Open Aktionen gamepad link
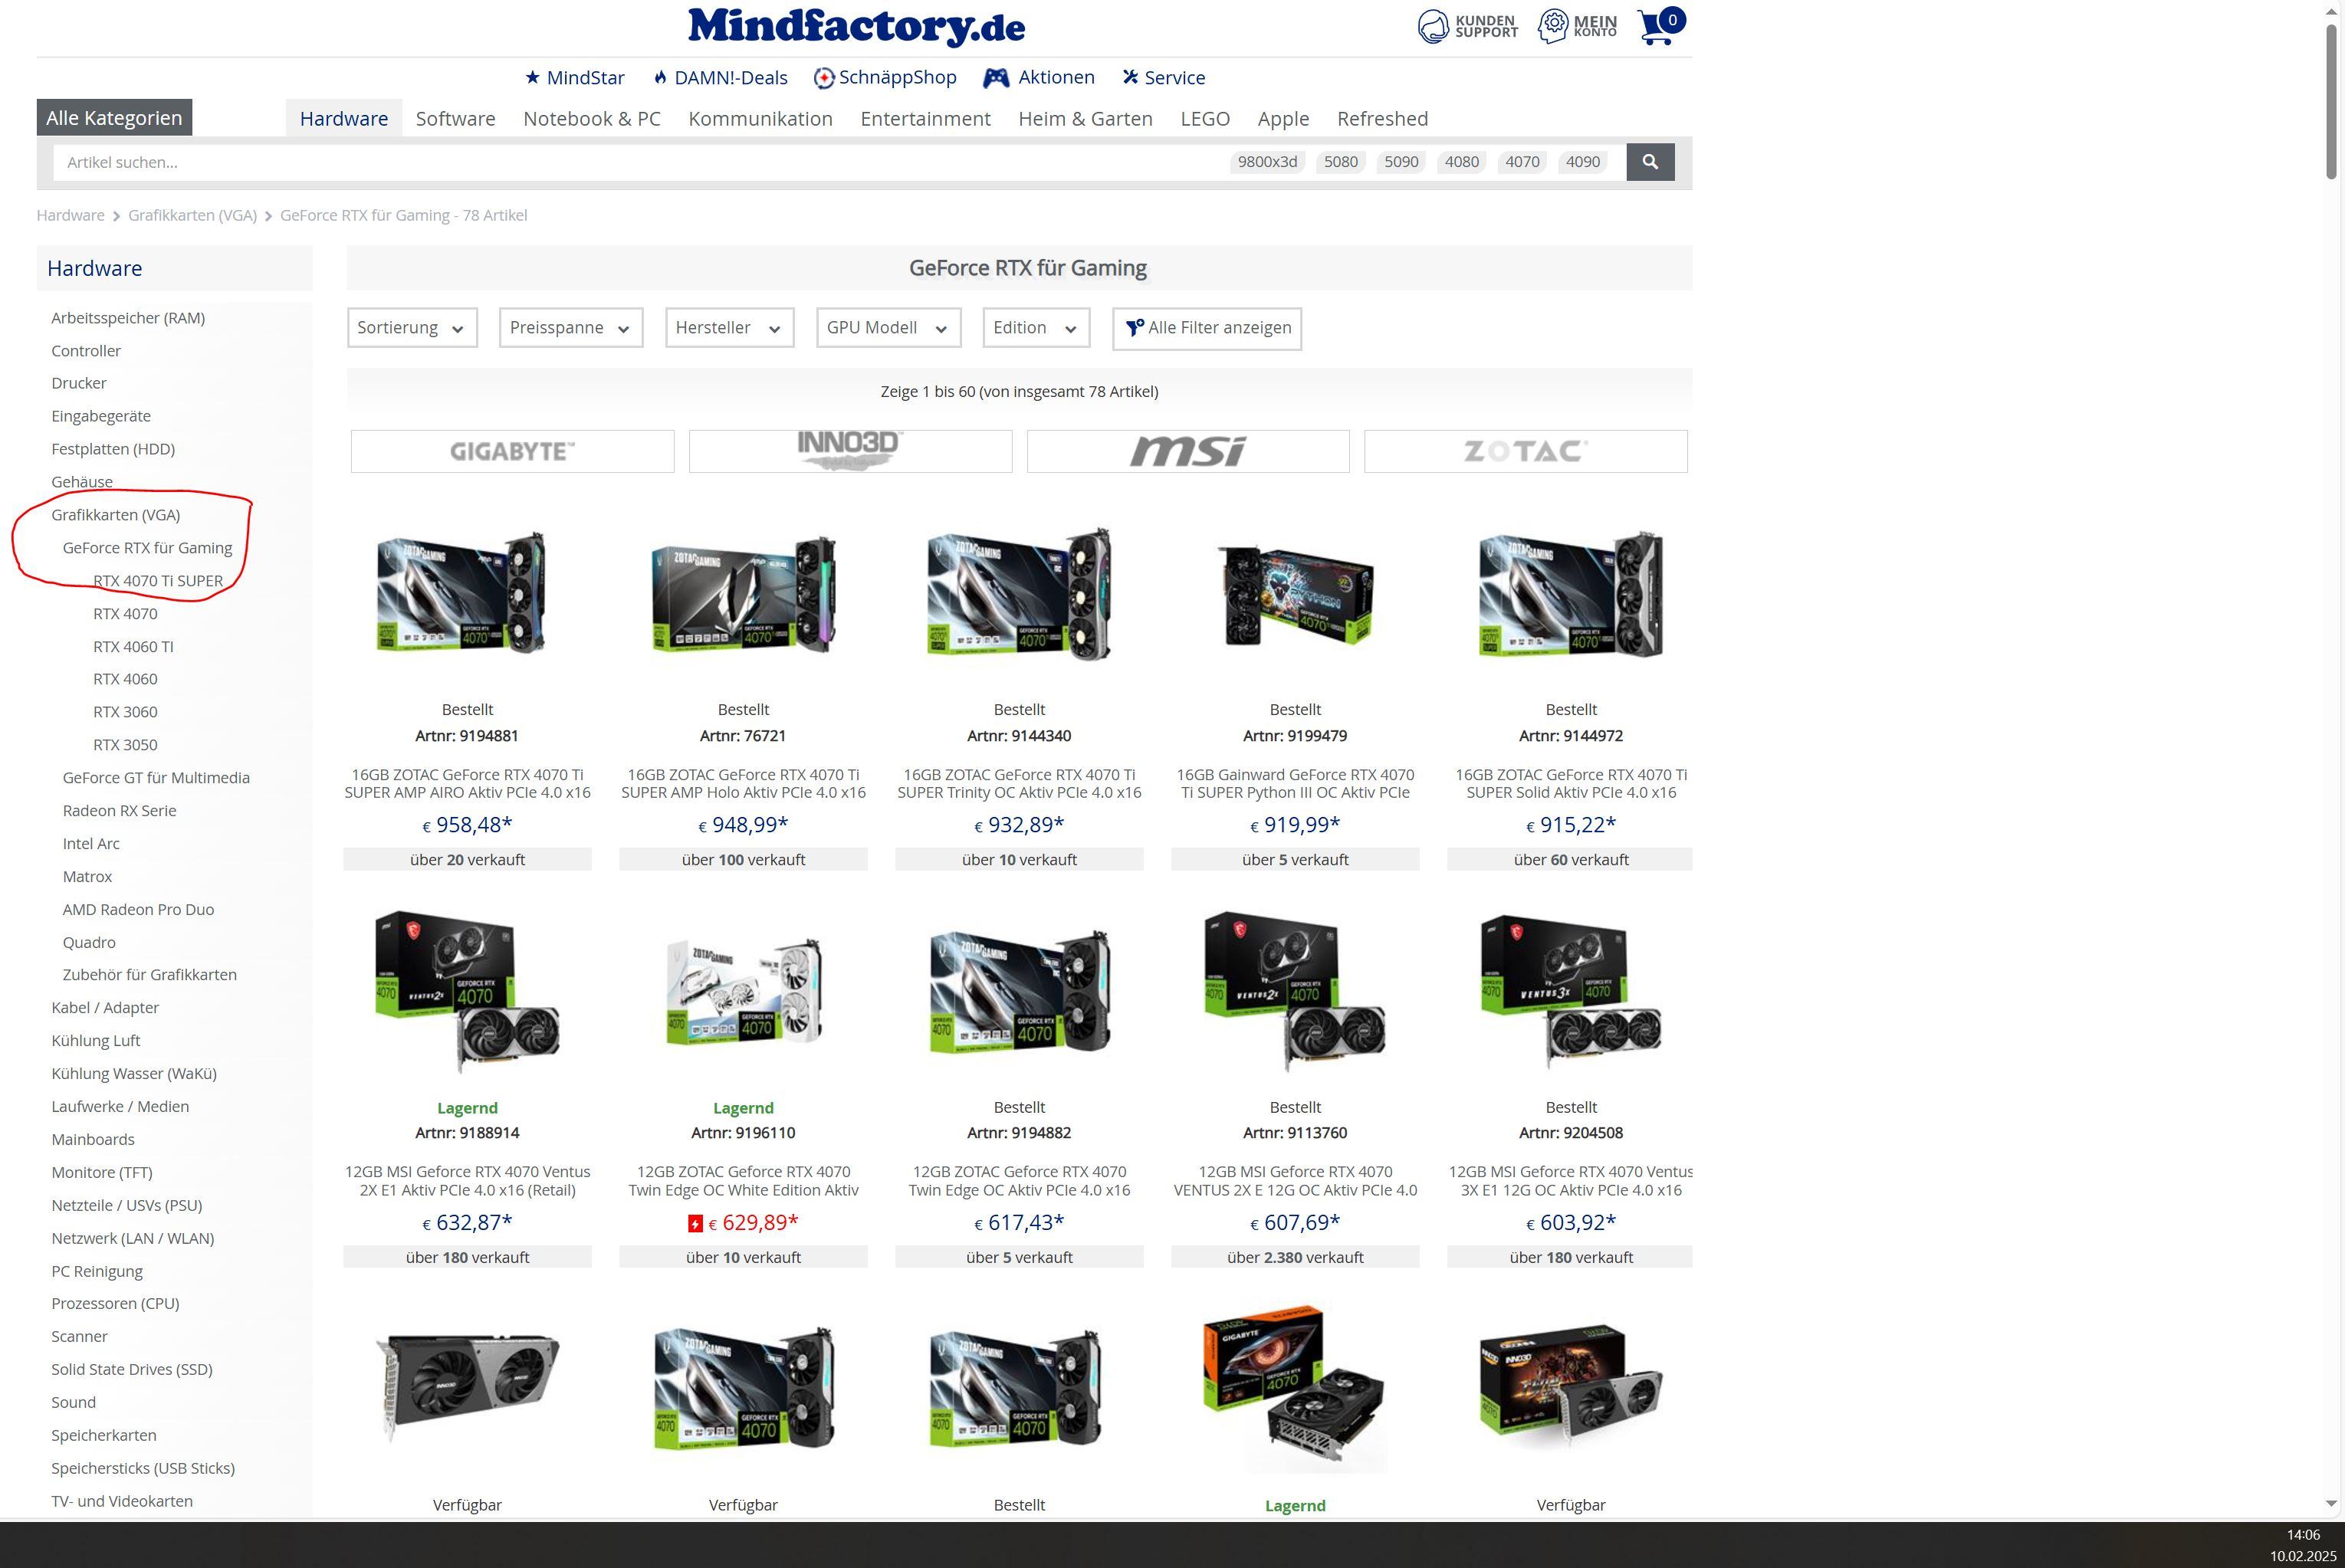2345x1568 pixels. click(x=1039, y=78)
